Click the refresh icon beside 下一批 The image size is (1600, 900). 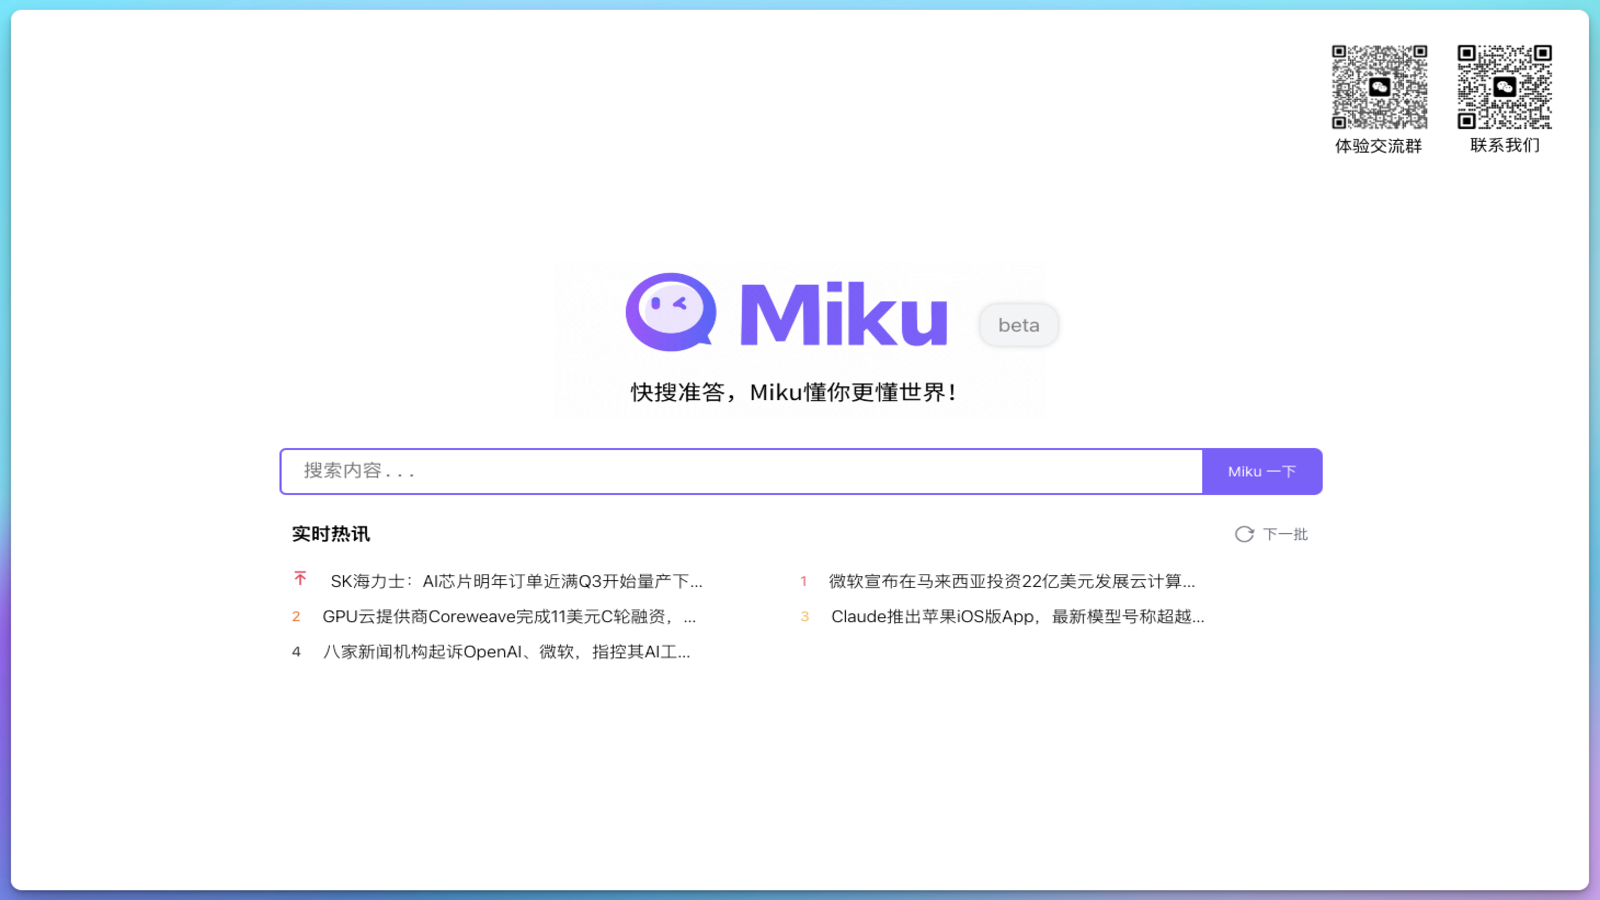1243,534
